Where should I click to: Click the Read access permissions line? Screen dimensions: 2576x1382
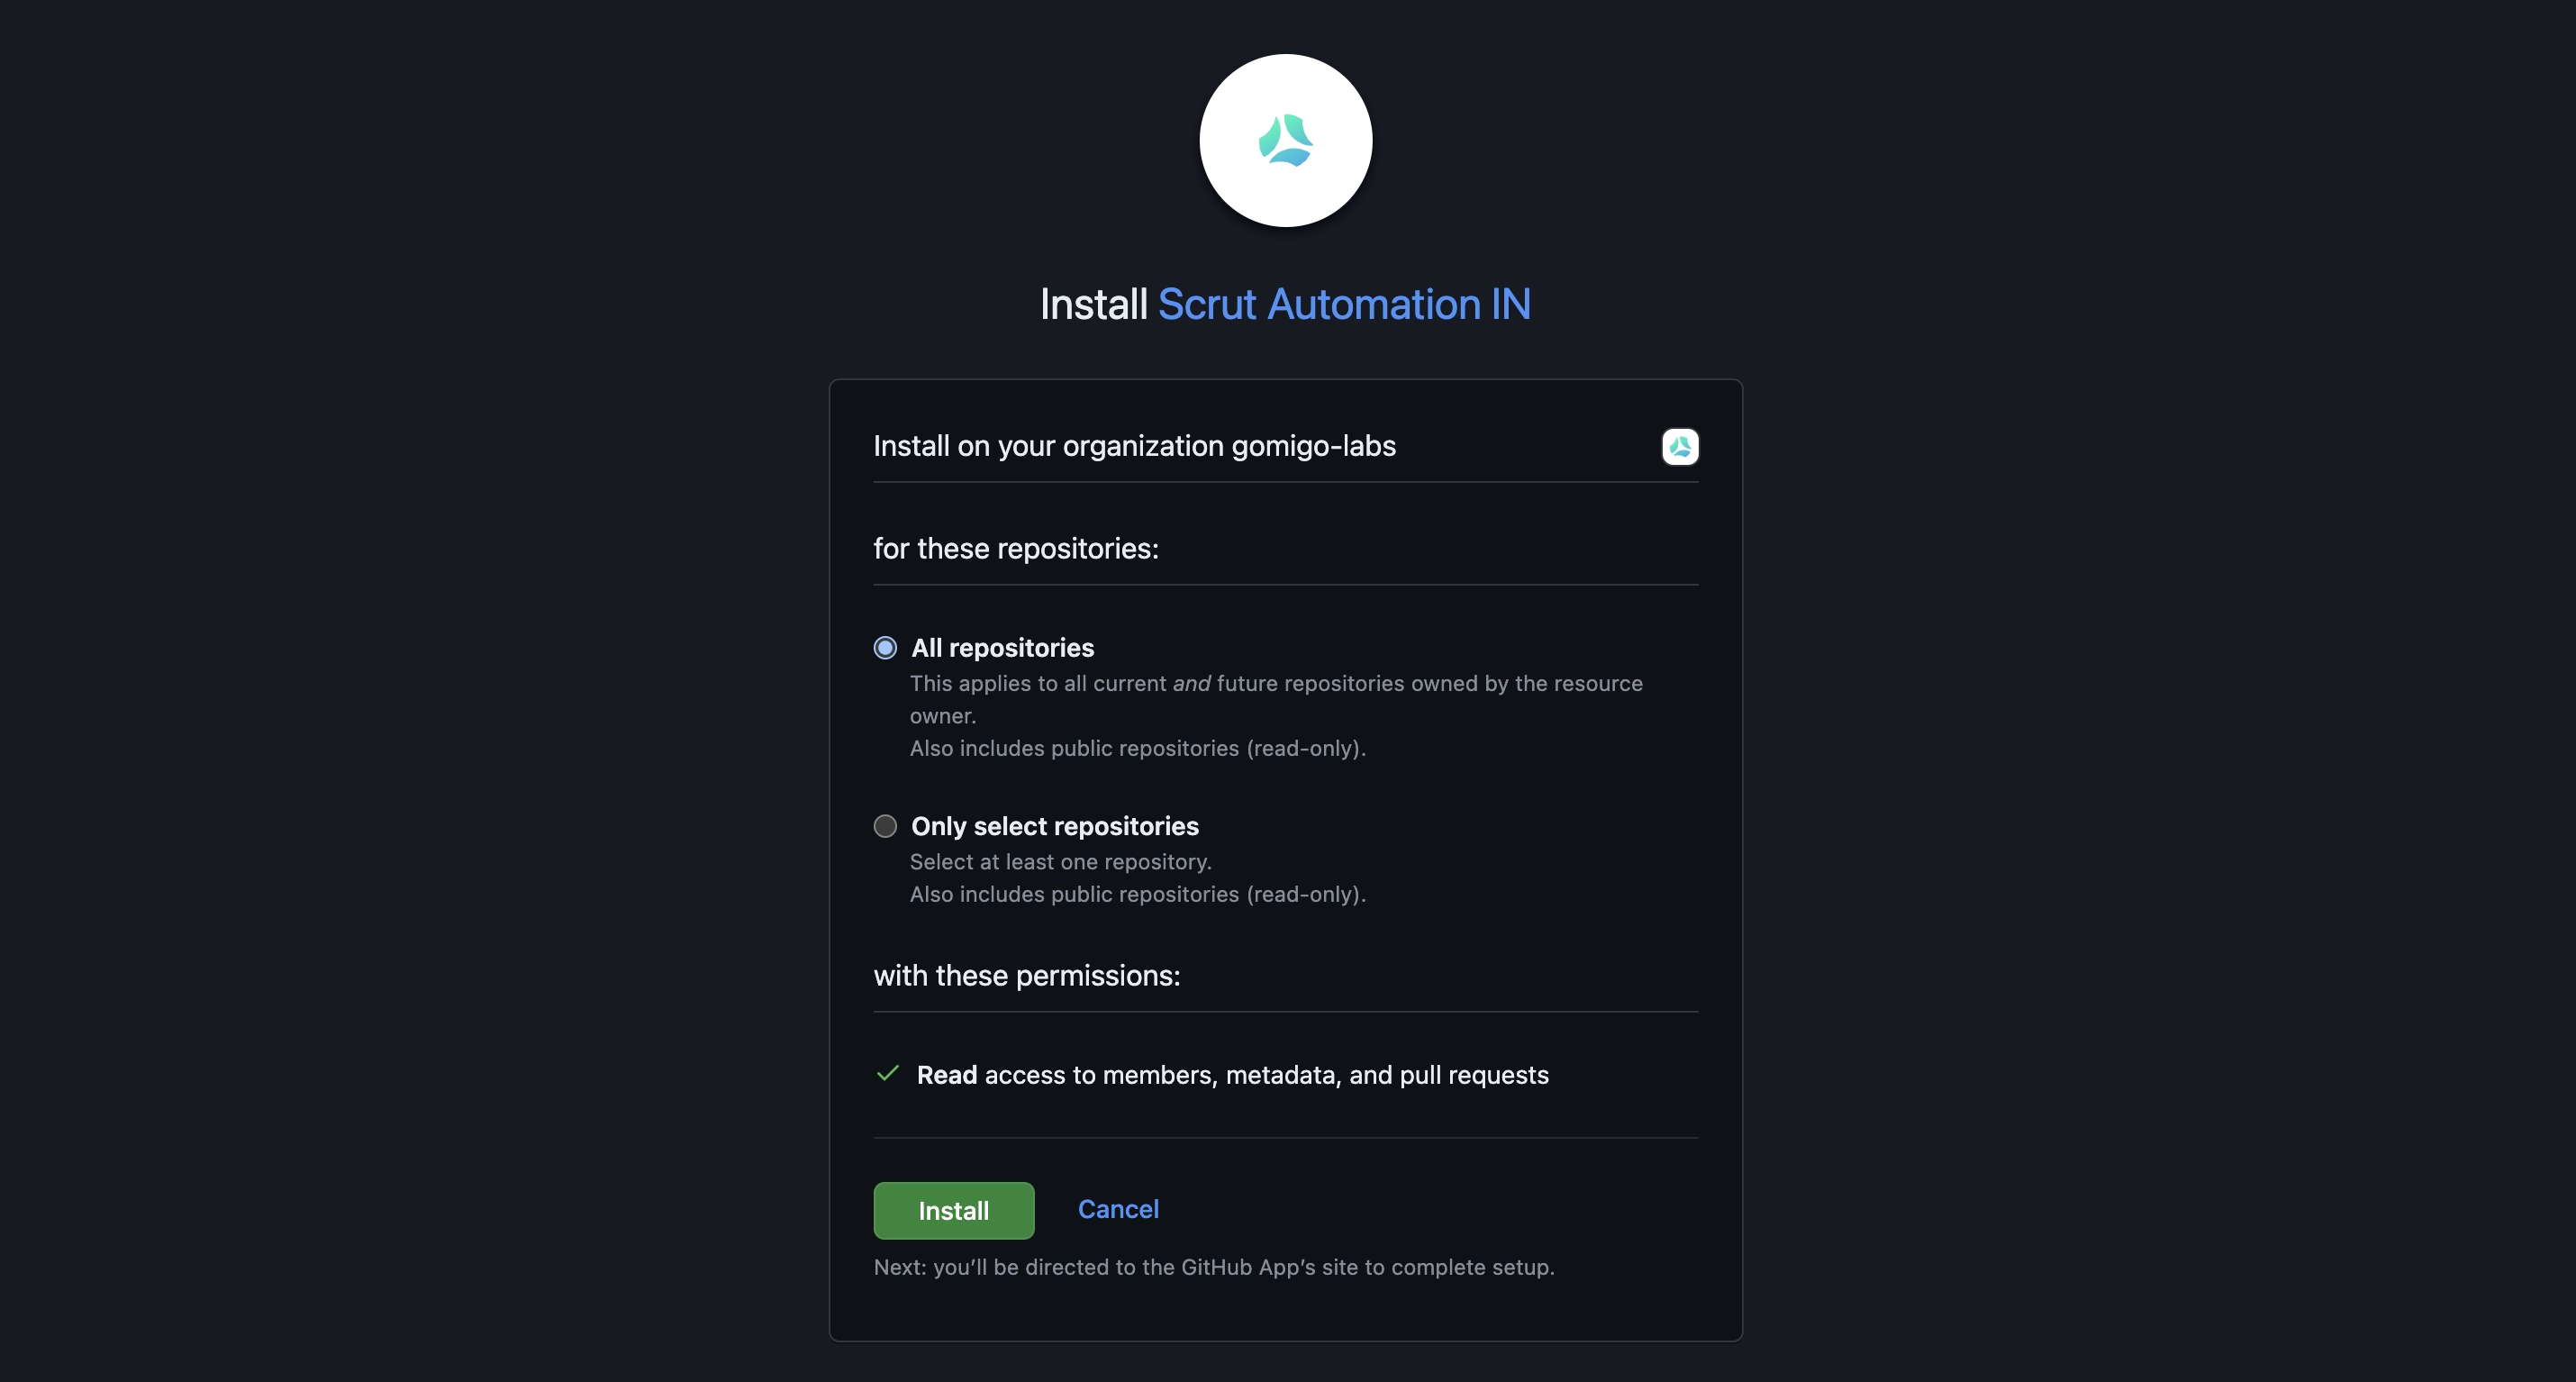[1233, 1075]
